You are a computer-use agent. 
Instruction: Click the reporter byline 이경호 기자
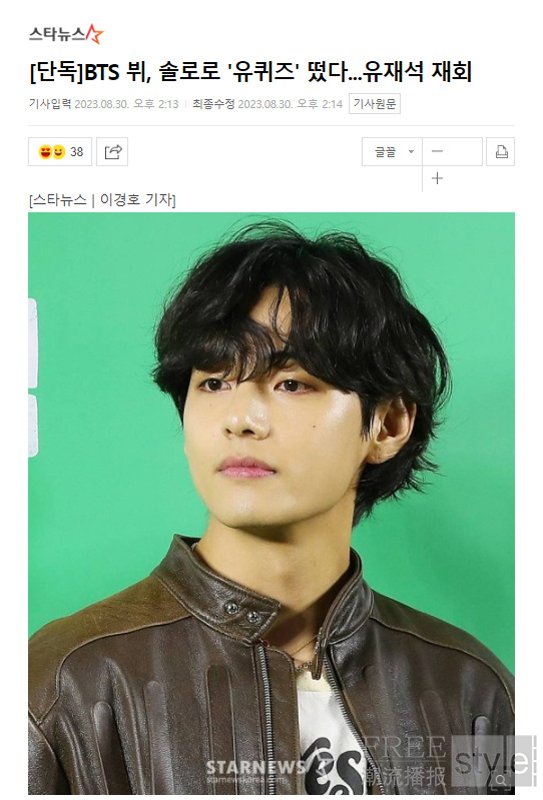click(136, 199)
